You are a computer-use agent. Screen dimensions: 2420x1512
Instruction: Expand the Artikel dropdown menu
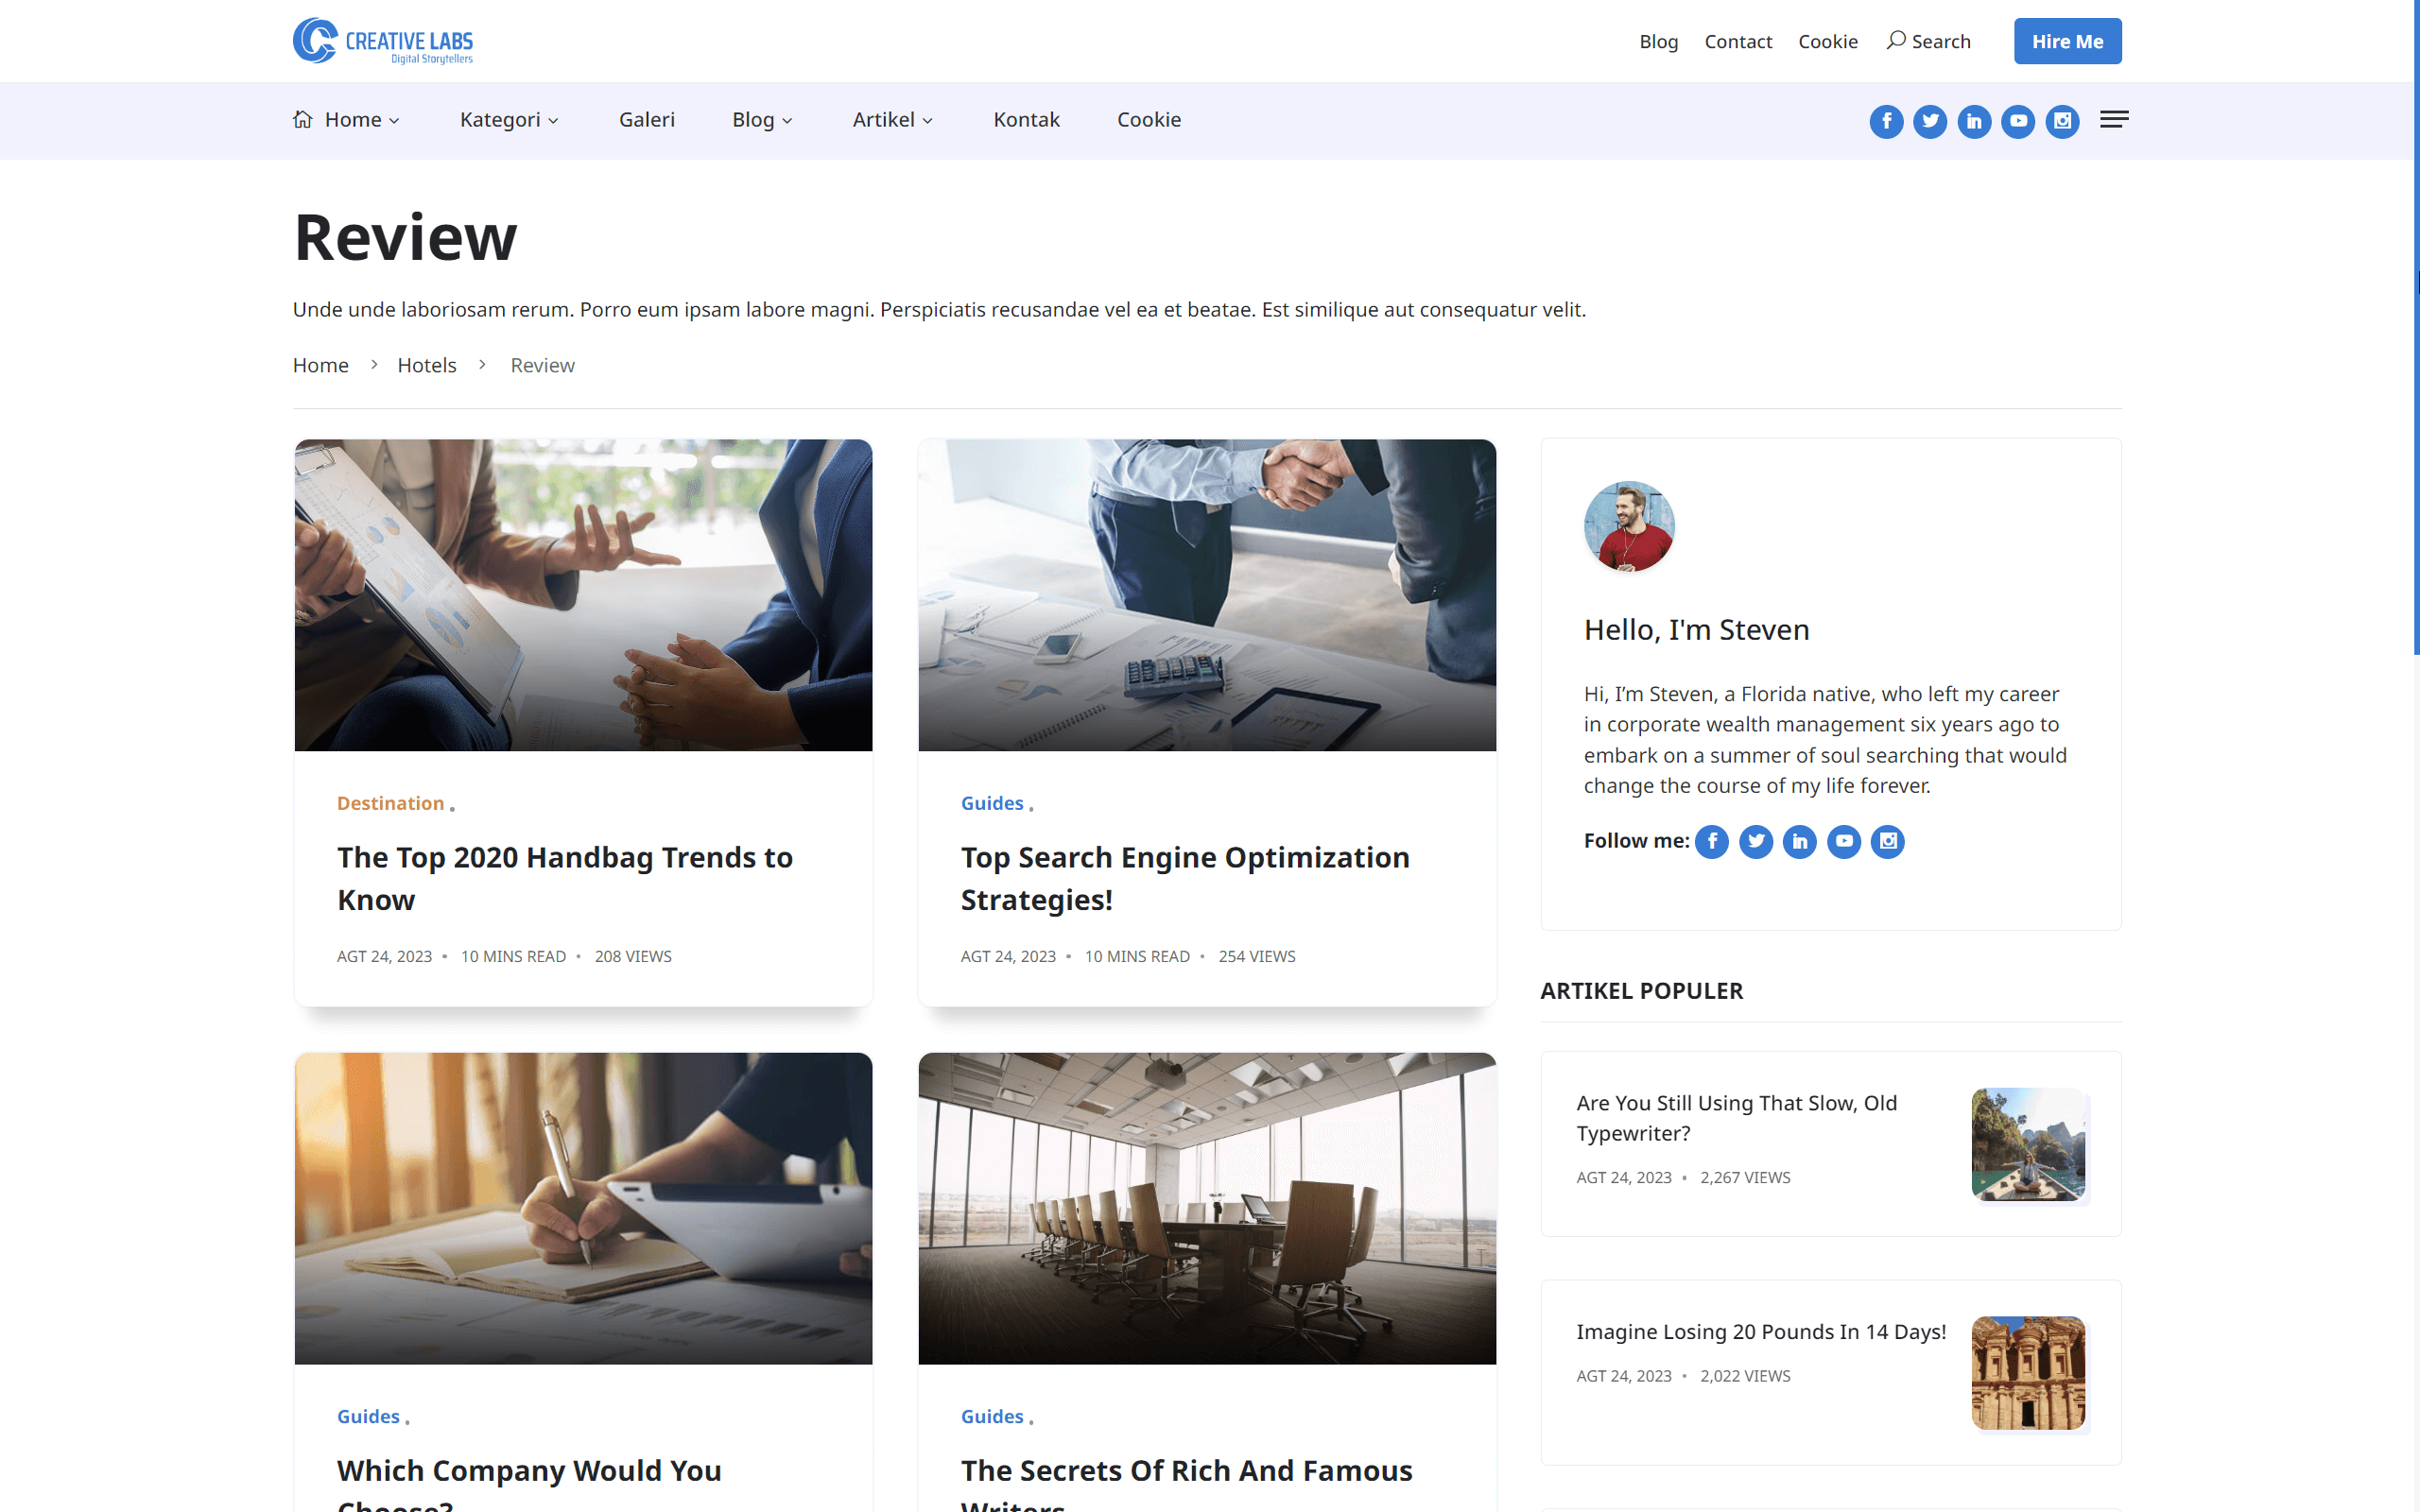pos(892,120)
